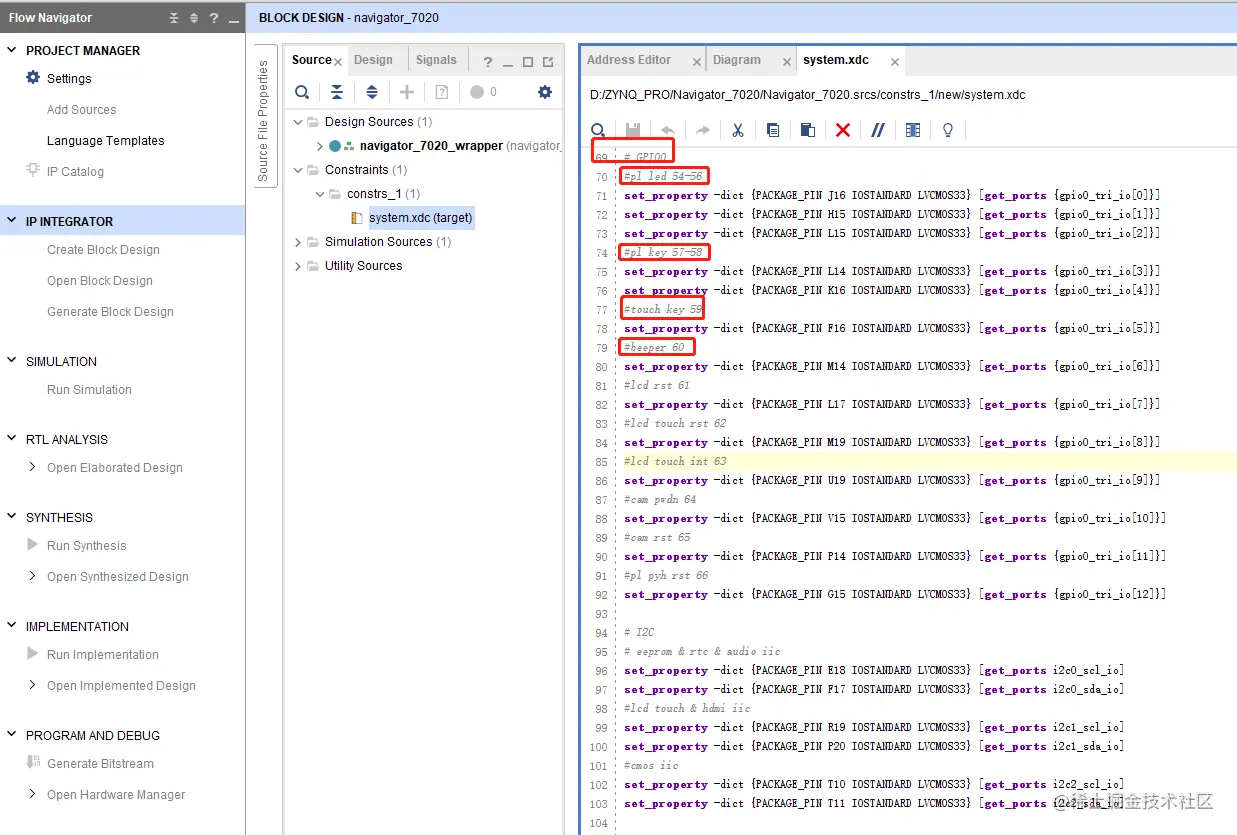
Task: Expand the Utility Sources folder
Action: click(298, 266)
